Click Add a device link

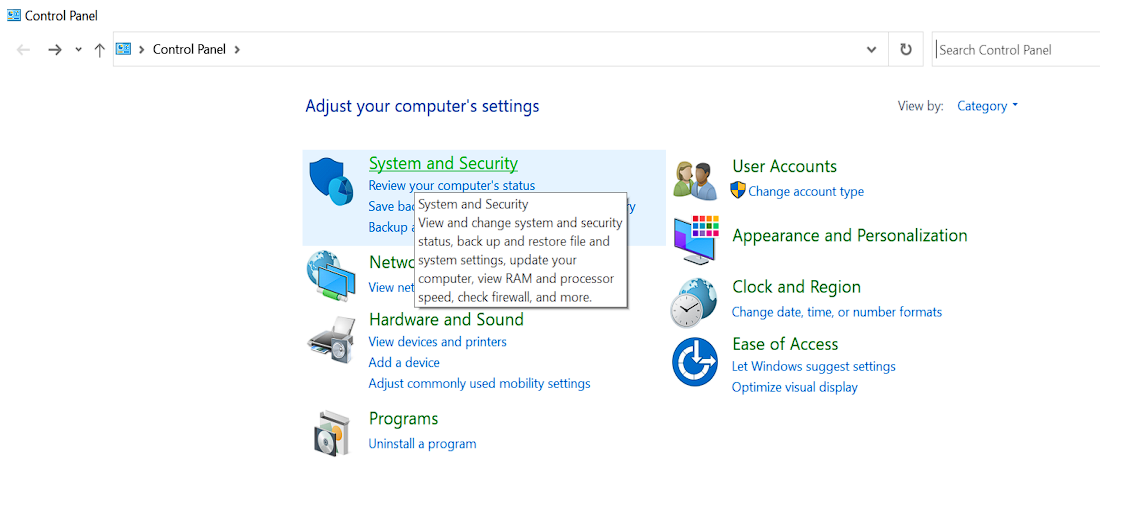(x=404, y=363)
